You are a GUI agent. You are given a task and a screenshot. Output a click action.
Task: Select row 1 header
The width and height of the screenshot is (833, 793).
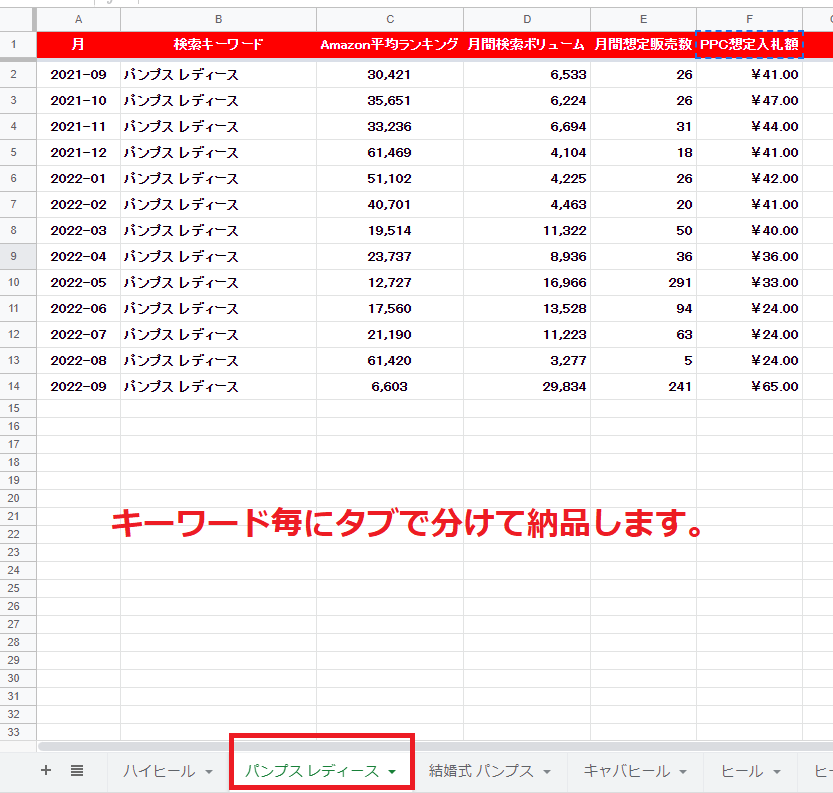pos(14,45)
